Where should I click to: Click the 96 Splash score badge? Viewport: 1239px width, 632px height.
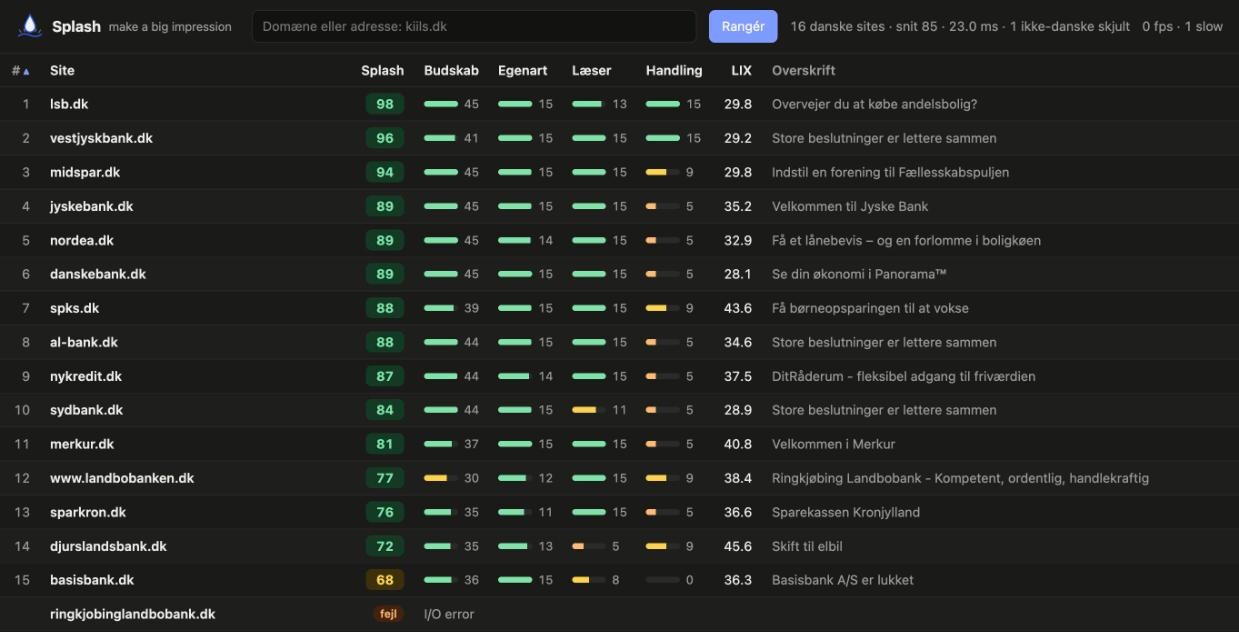385,138
